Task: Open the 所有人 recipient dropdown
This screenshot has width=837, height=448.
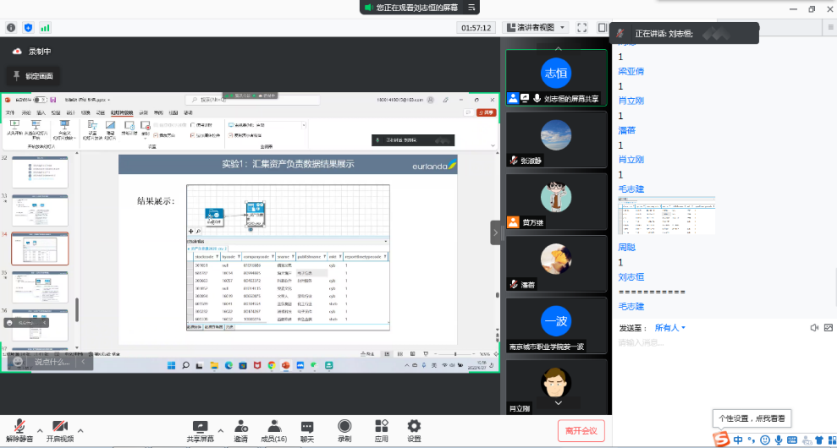Action: click(670, 328)
